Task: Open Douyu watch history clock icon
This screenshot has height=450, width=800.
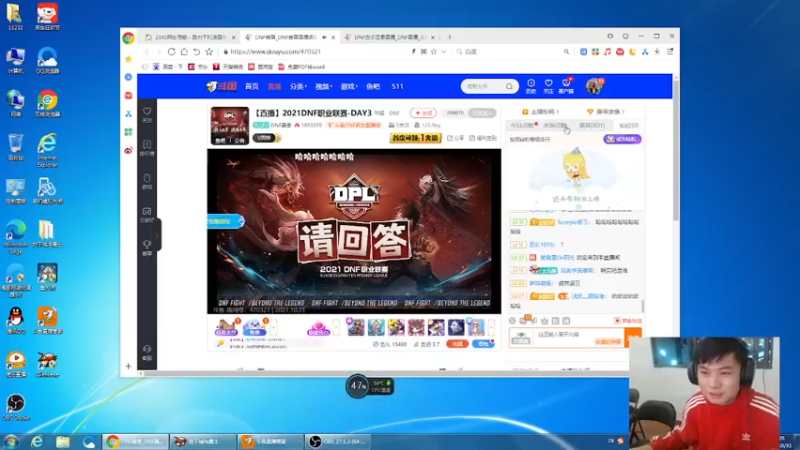Action: coord(531,86)
